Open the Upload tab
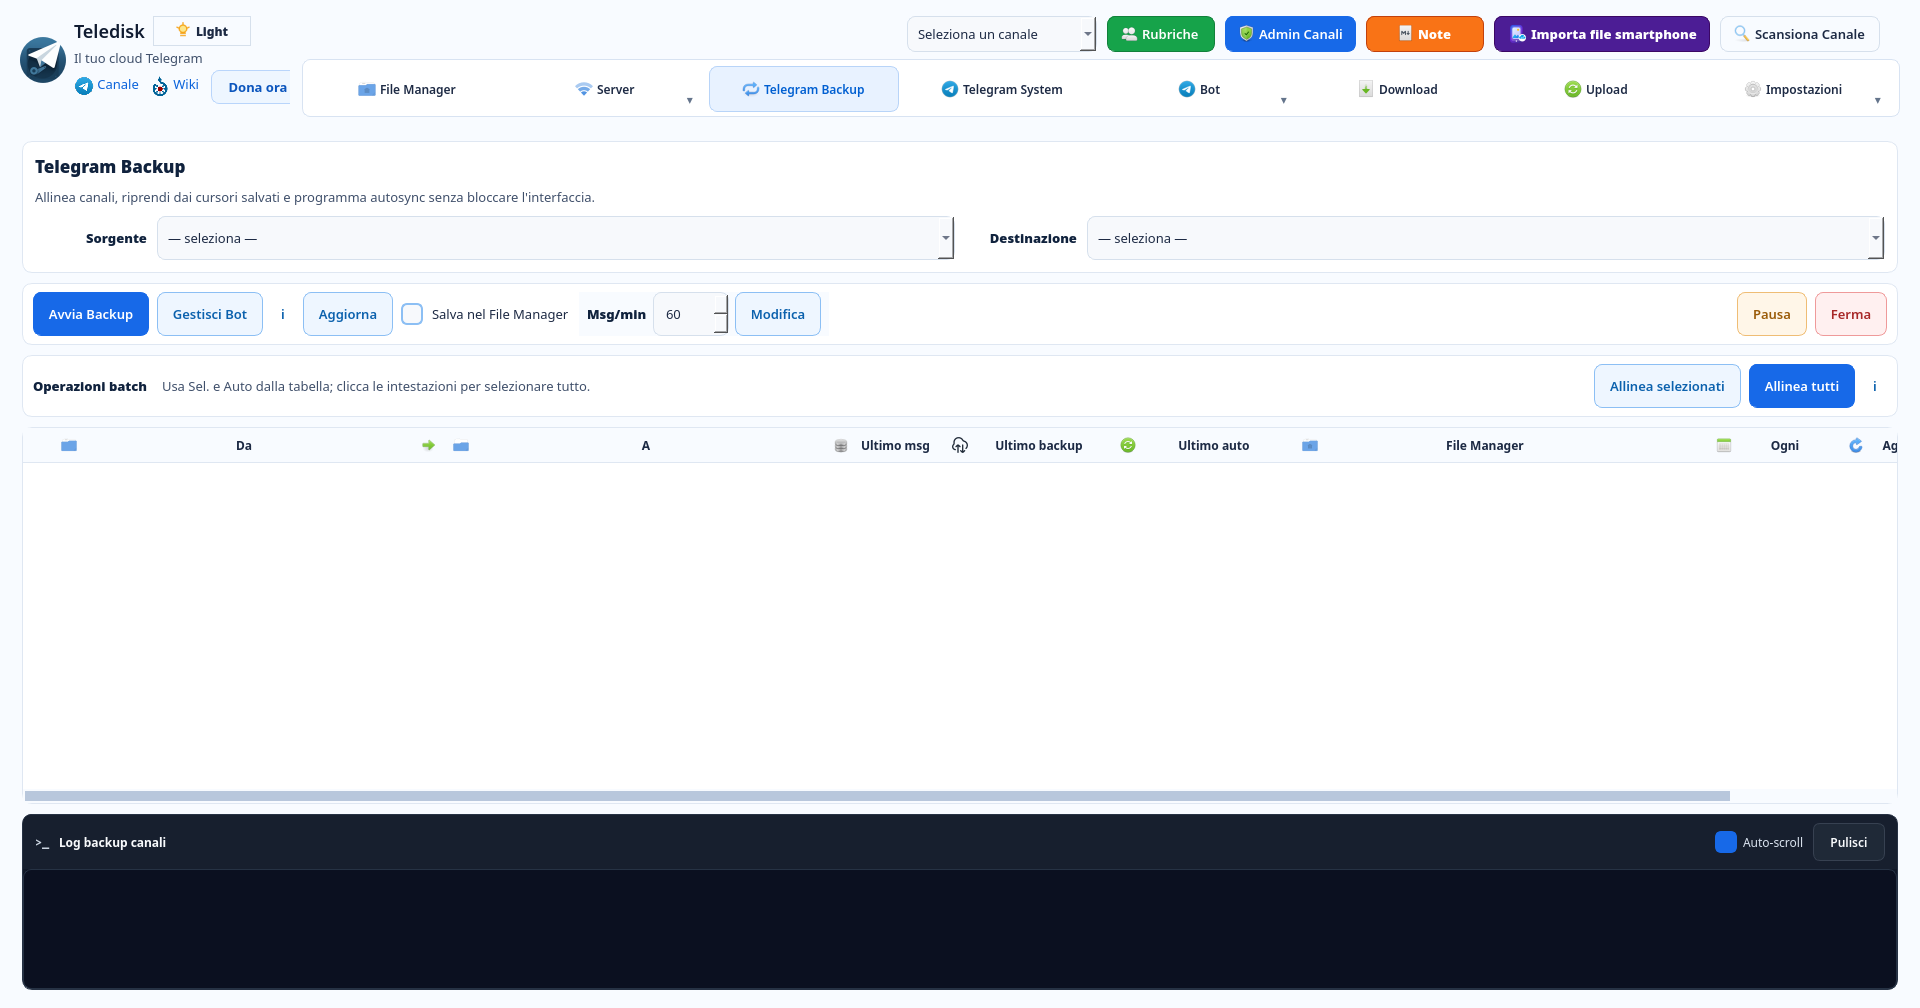The height and width of the screenshot is (1008, 1920). 1596,89
